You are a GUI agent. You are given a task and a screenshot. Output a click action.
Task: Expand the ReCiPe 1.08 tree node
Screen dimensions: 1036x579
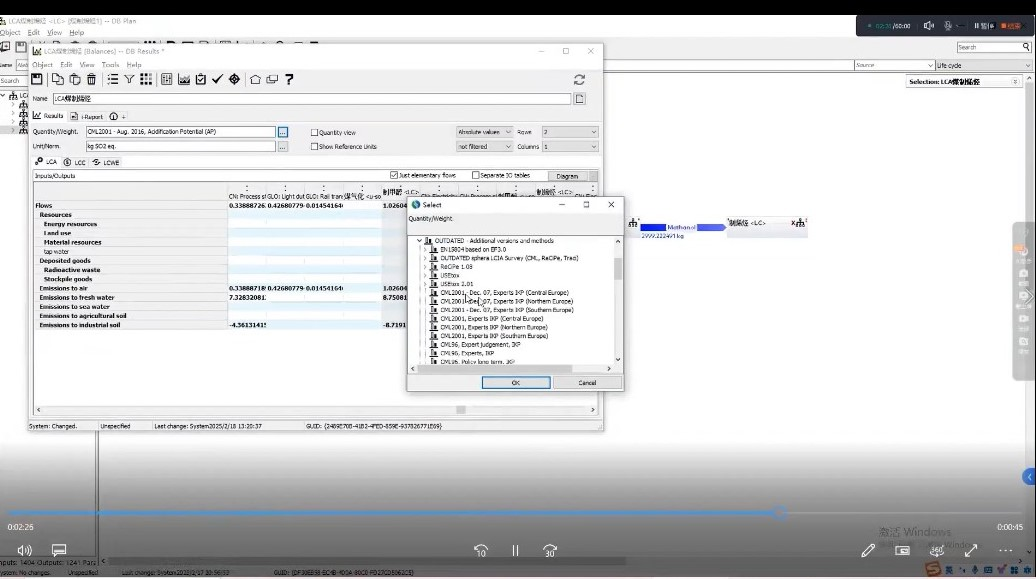pyautogui.click(x=425, y=267)
